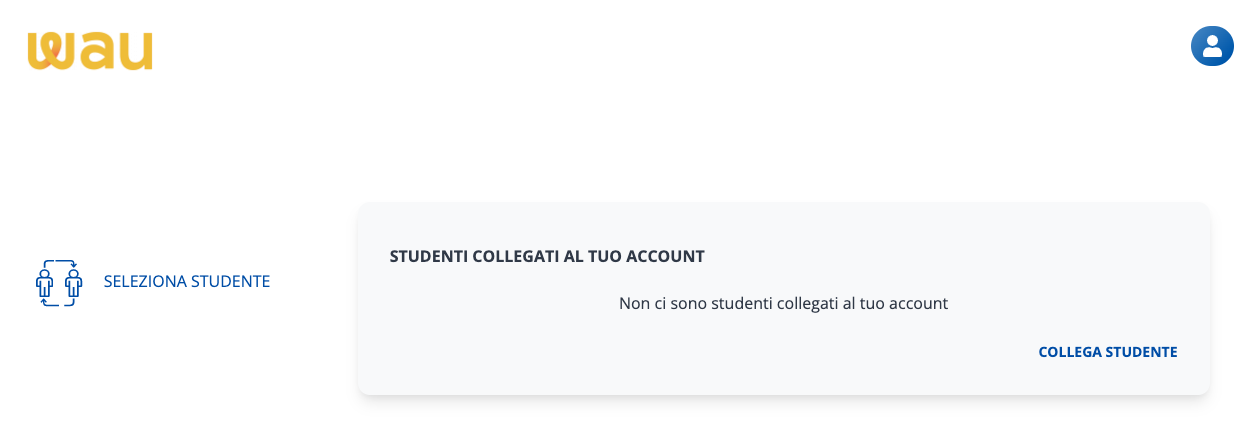Click the top arrow of the student-switch icon

coord(58,263)
